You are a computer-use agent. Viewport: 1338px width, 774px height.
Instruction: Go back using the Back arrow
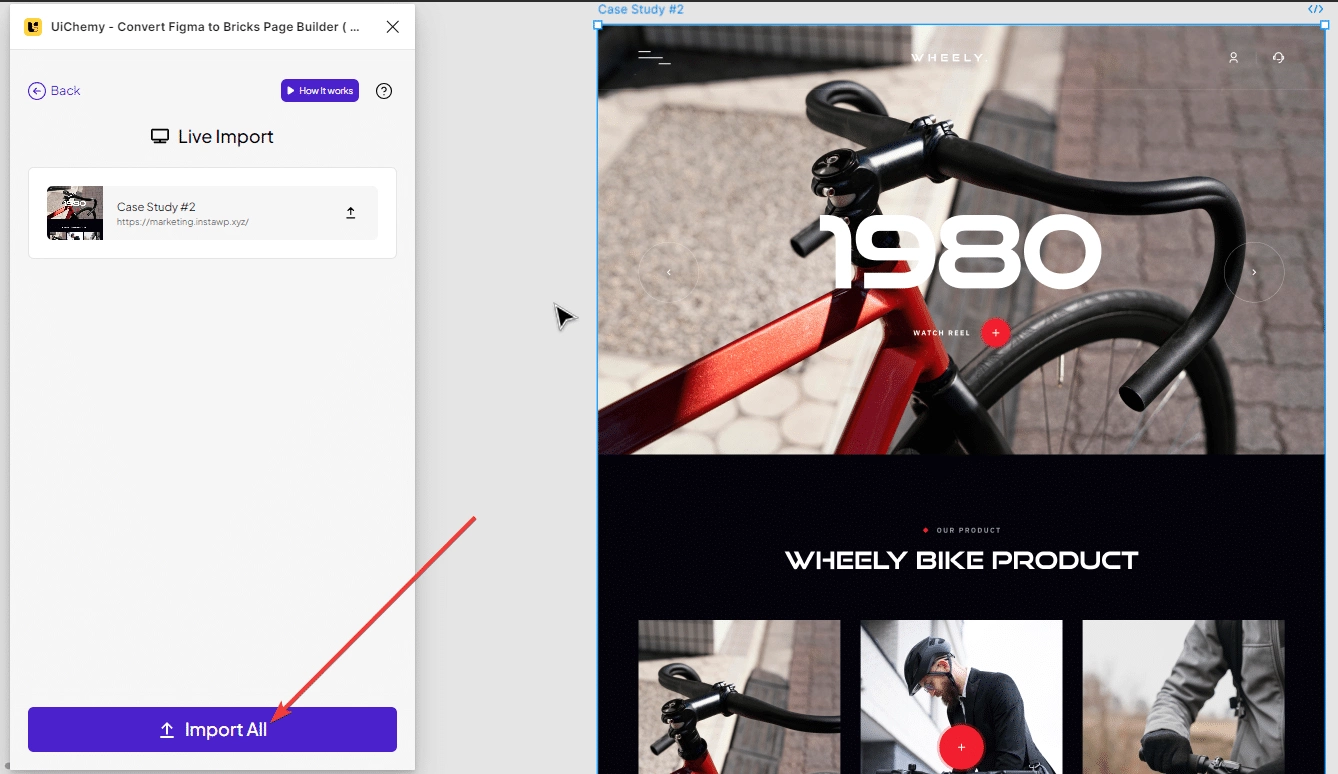coord(54,91)
